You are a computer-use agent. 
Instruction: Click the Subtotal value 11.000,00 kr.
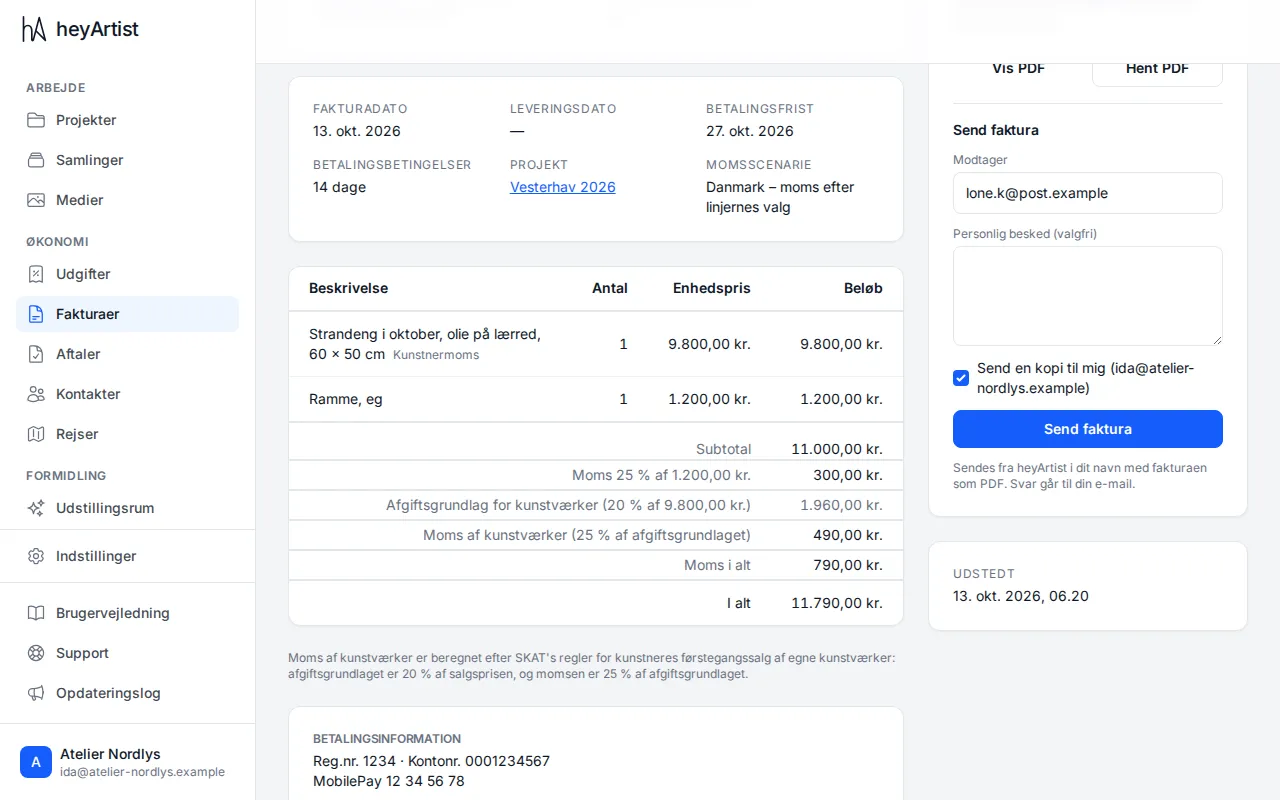pyautogui.click(x=837, y=449)
